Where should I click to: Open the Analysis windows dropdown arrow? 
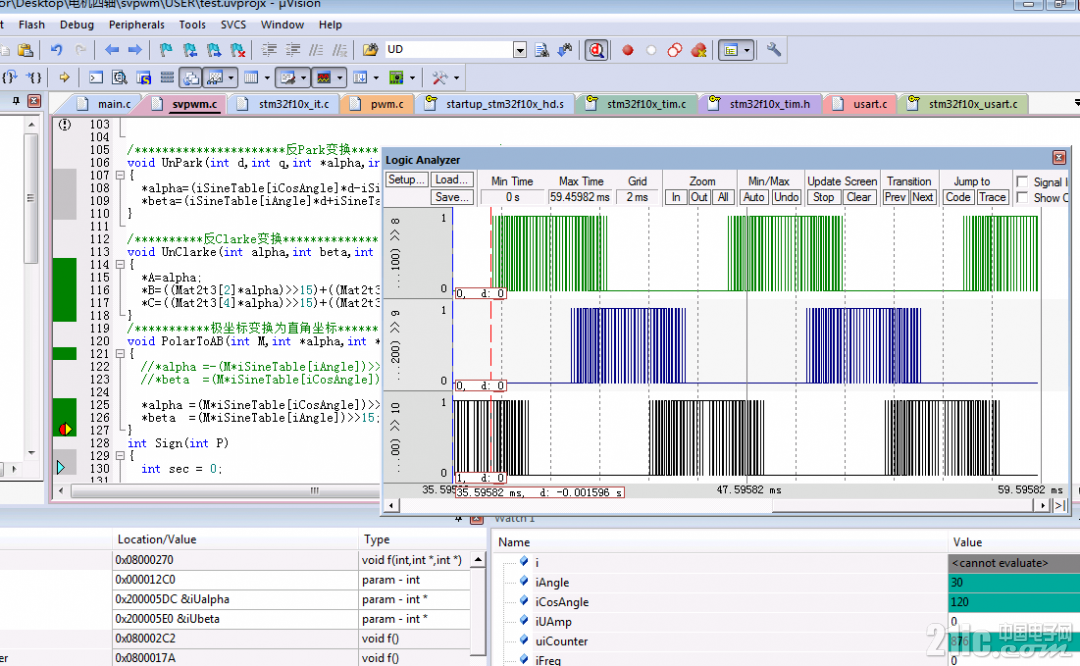click(340, 78)
